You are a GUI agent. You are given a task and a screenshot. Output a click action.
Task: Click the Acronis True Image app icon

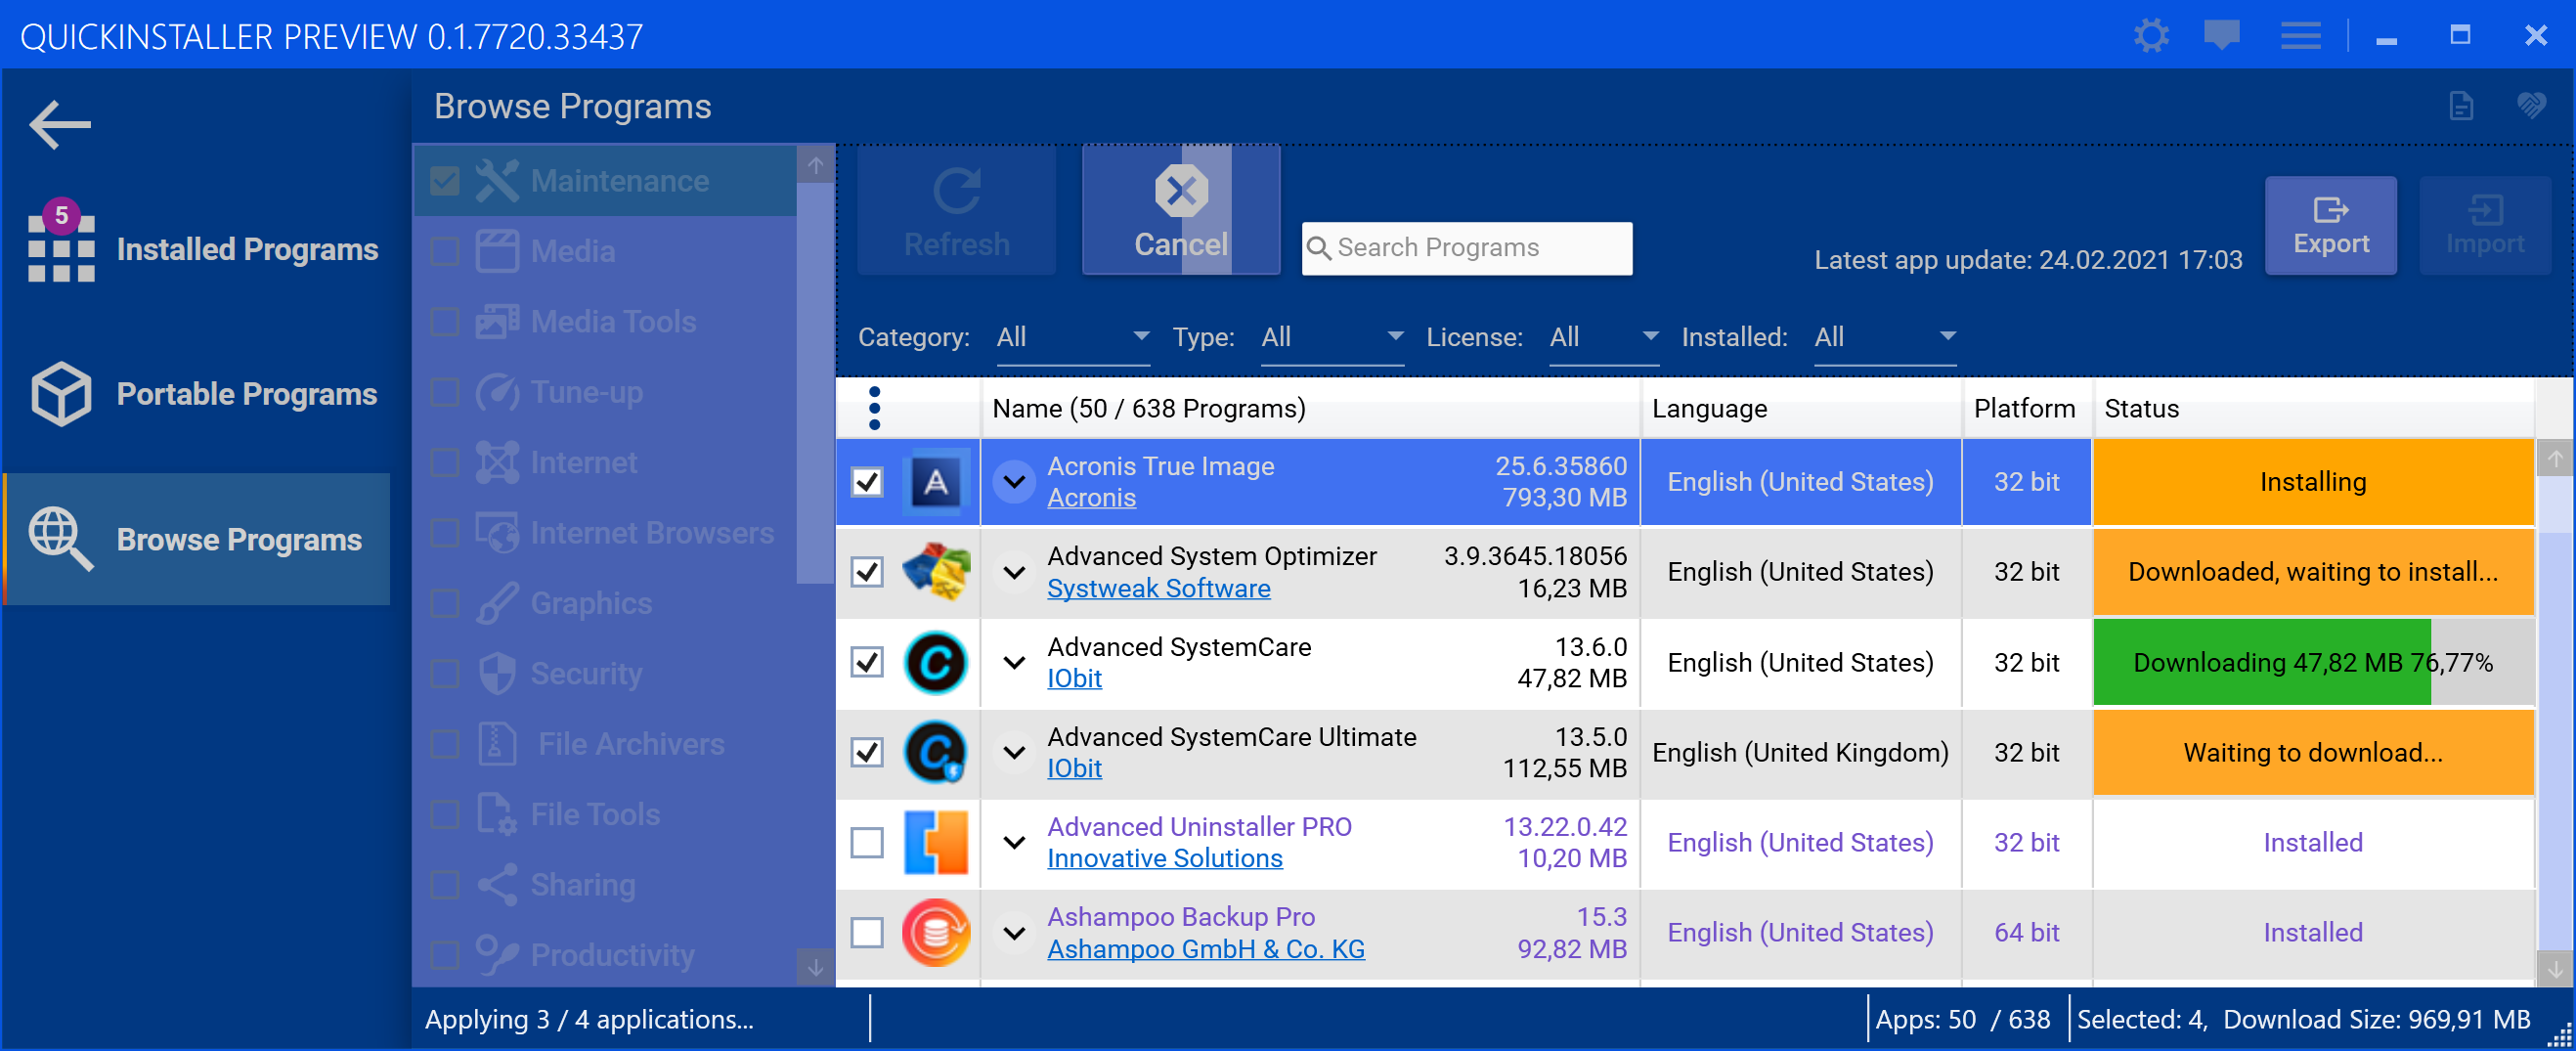(936, 482)
